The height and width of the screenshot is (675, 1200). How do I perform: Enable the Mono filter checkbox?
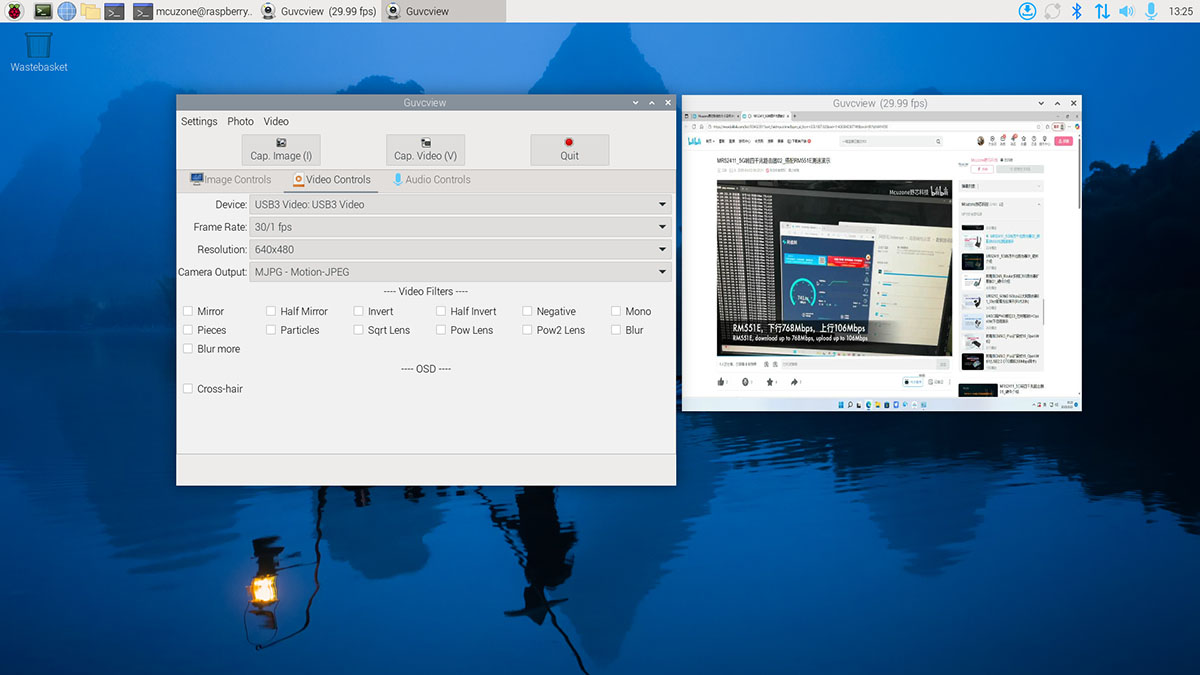pos(616,311)
